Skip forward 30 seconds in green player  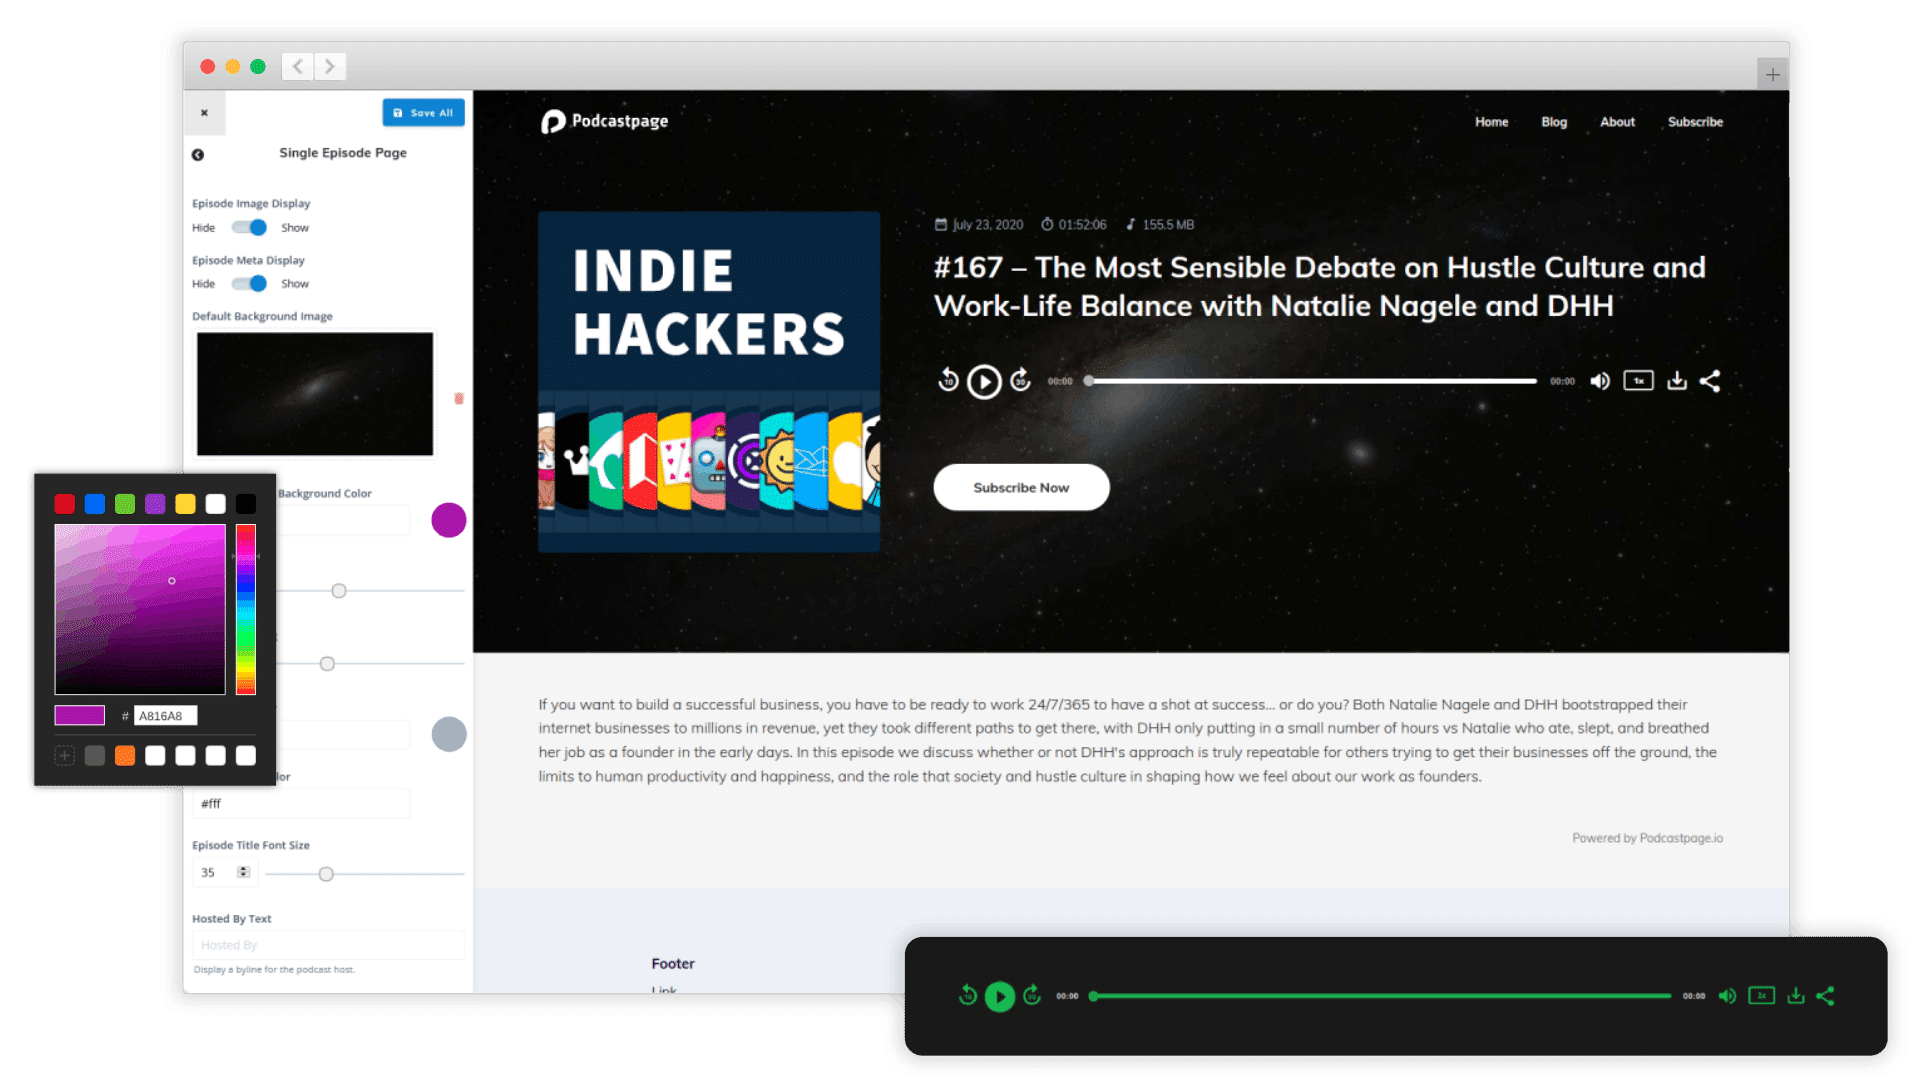coord(1032,995)
